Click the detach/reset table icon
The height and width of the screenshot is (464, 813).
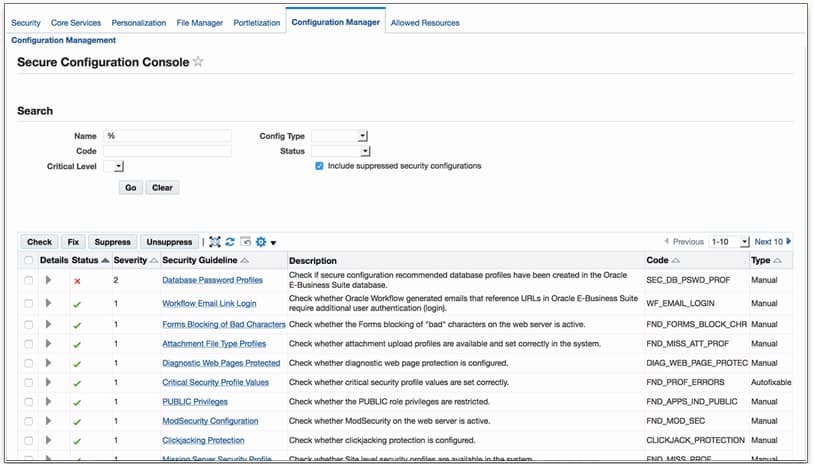(x=245, y=242)
